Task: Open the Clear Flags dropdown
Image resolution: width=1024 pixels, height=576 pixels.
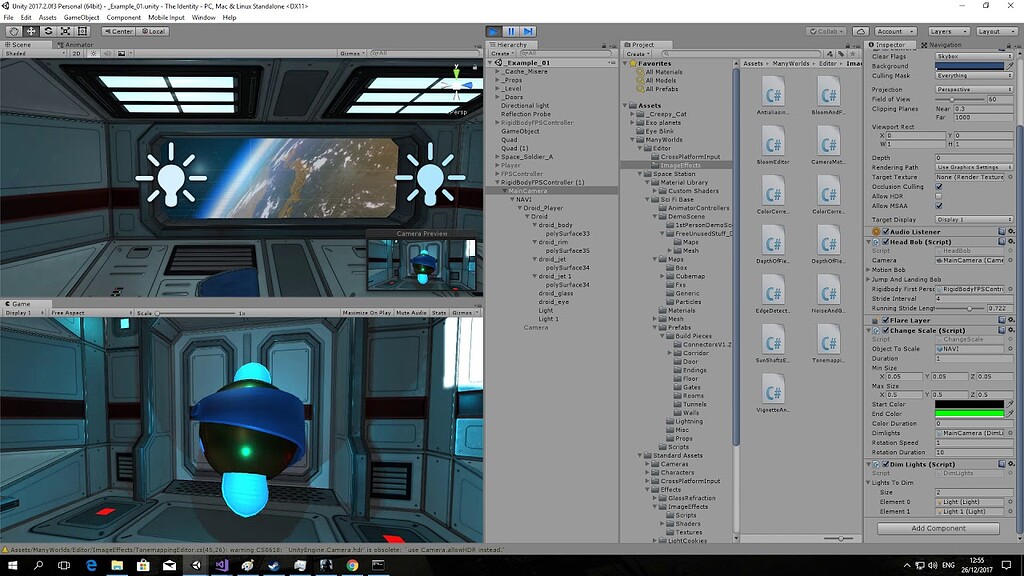Action: [x=970, y=57]
